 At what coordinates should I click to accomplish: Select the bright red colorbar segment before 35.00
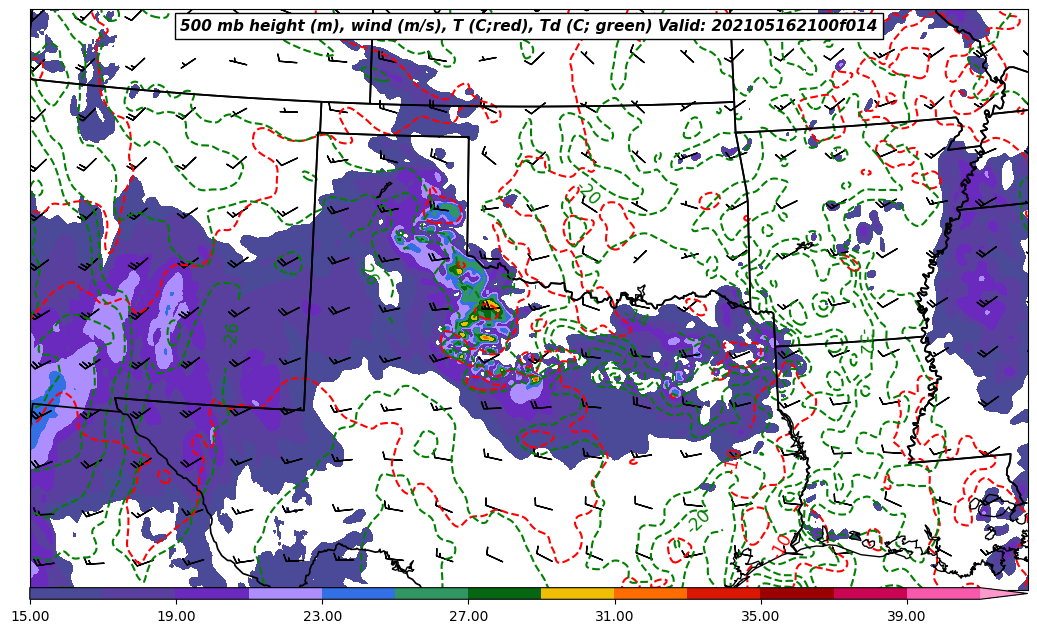(724, 593)
